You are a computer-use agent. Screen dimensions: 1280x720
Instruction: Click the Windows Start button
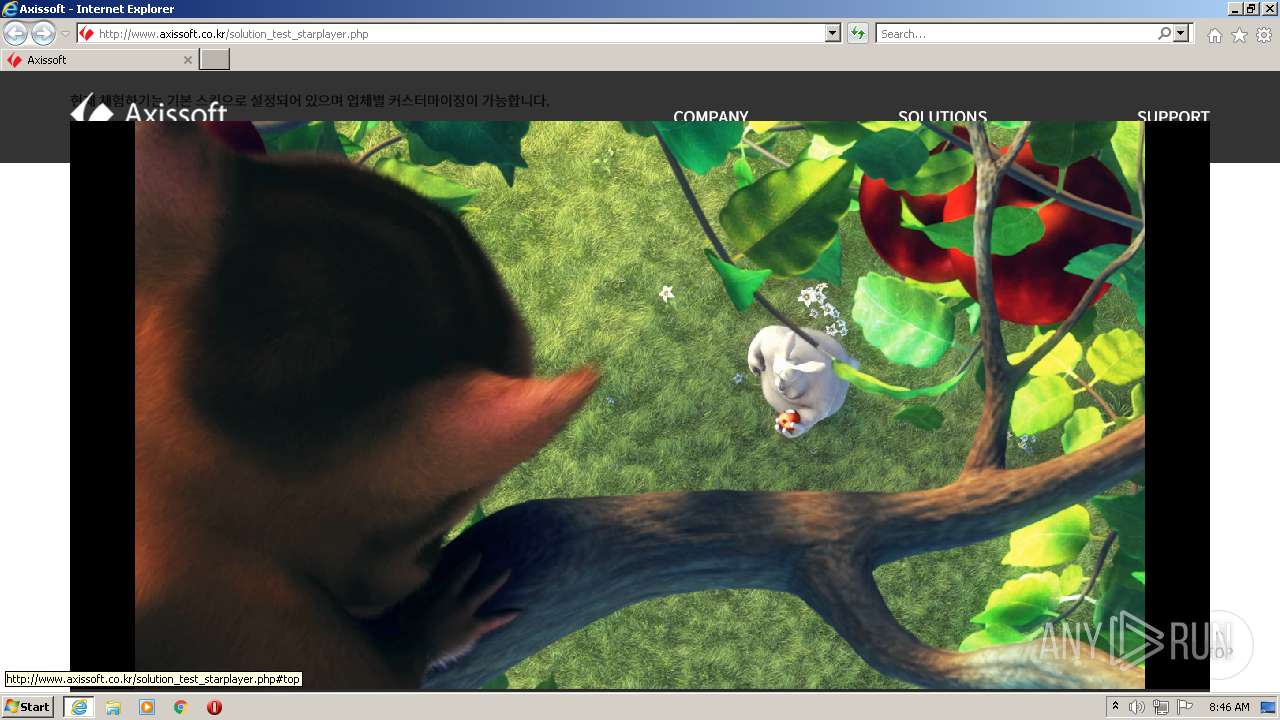click(x=28, y=707)
